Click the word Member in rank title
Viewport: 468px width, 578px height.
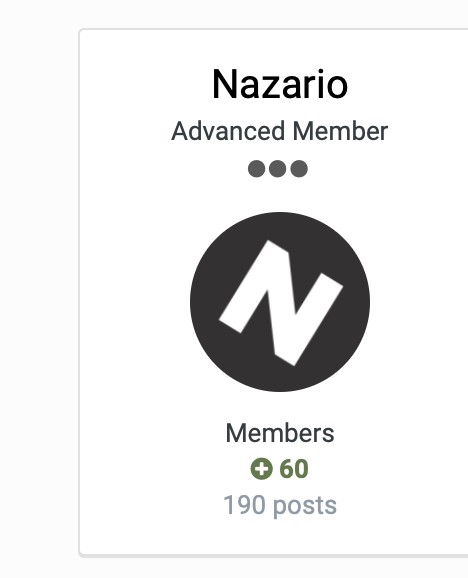tap(340, 131)
